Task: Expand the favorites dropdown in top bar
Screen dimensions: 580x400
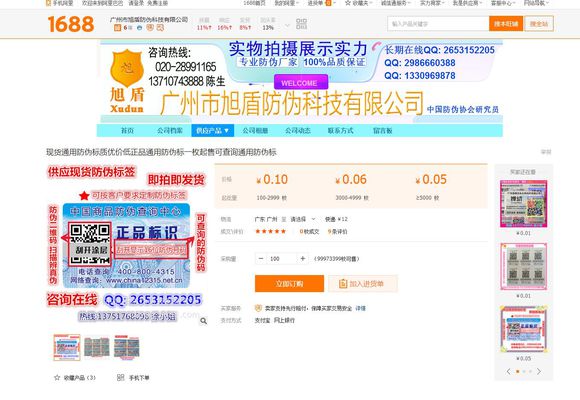Action: (371, 3)
